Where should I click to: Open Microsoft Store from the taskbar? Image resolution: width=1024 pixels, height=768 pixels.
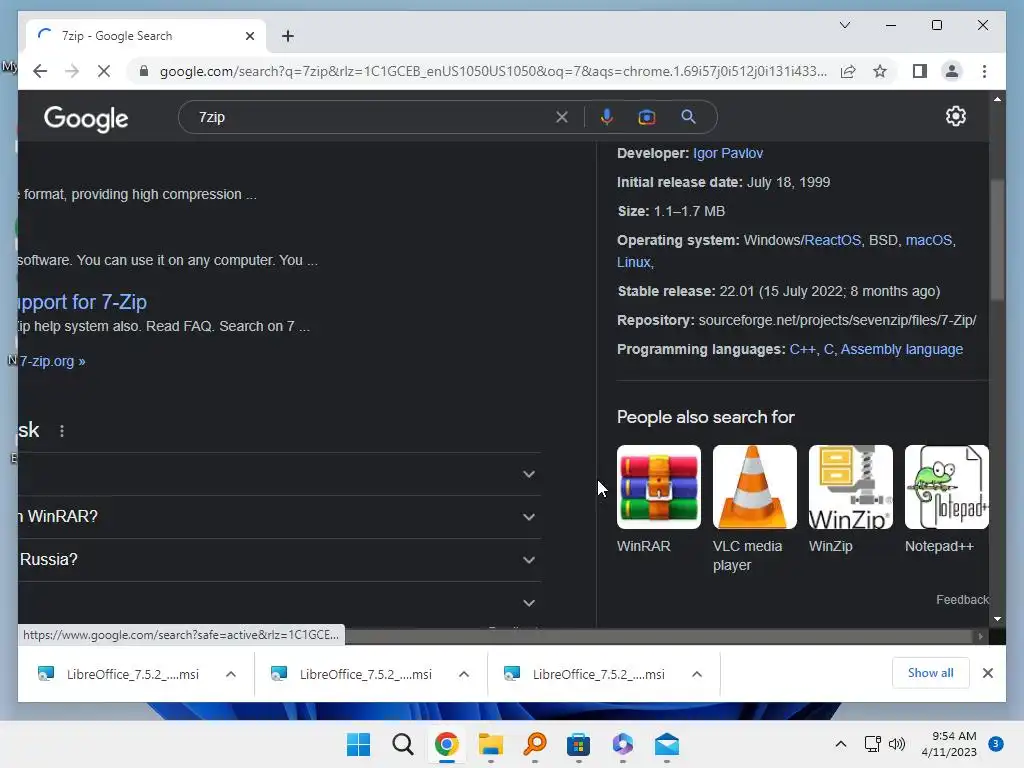pos(579,744)
